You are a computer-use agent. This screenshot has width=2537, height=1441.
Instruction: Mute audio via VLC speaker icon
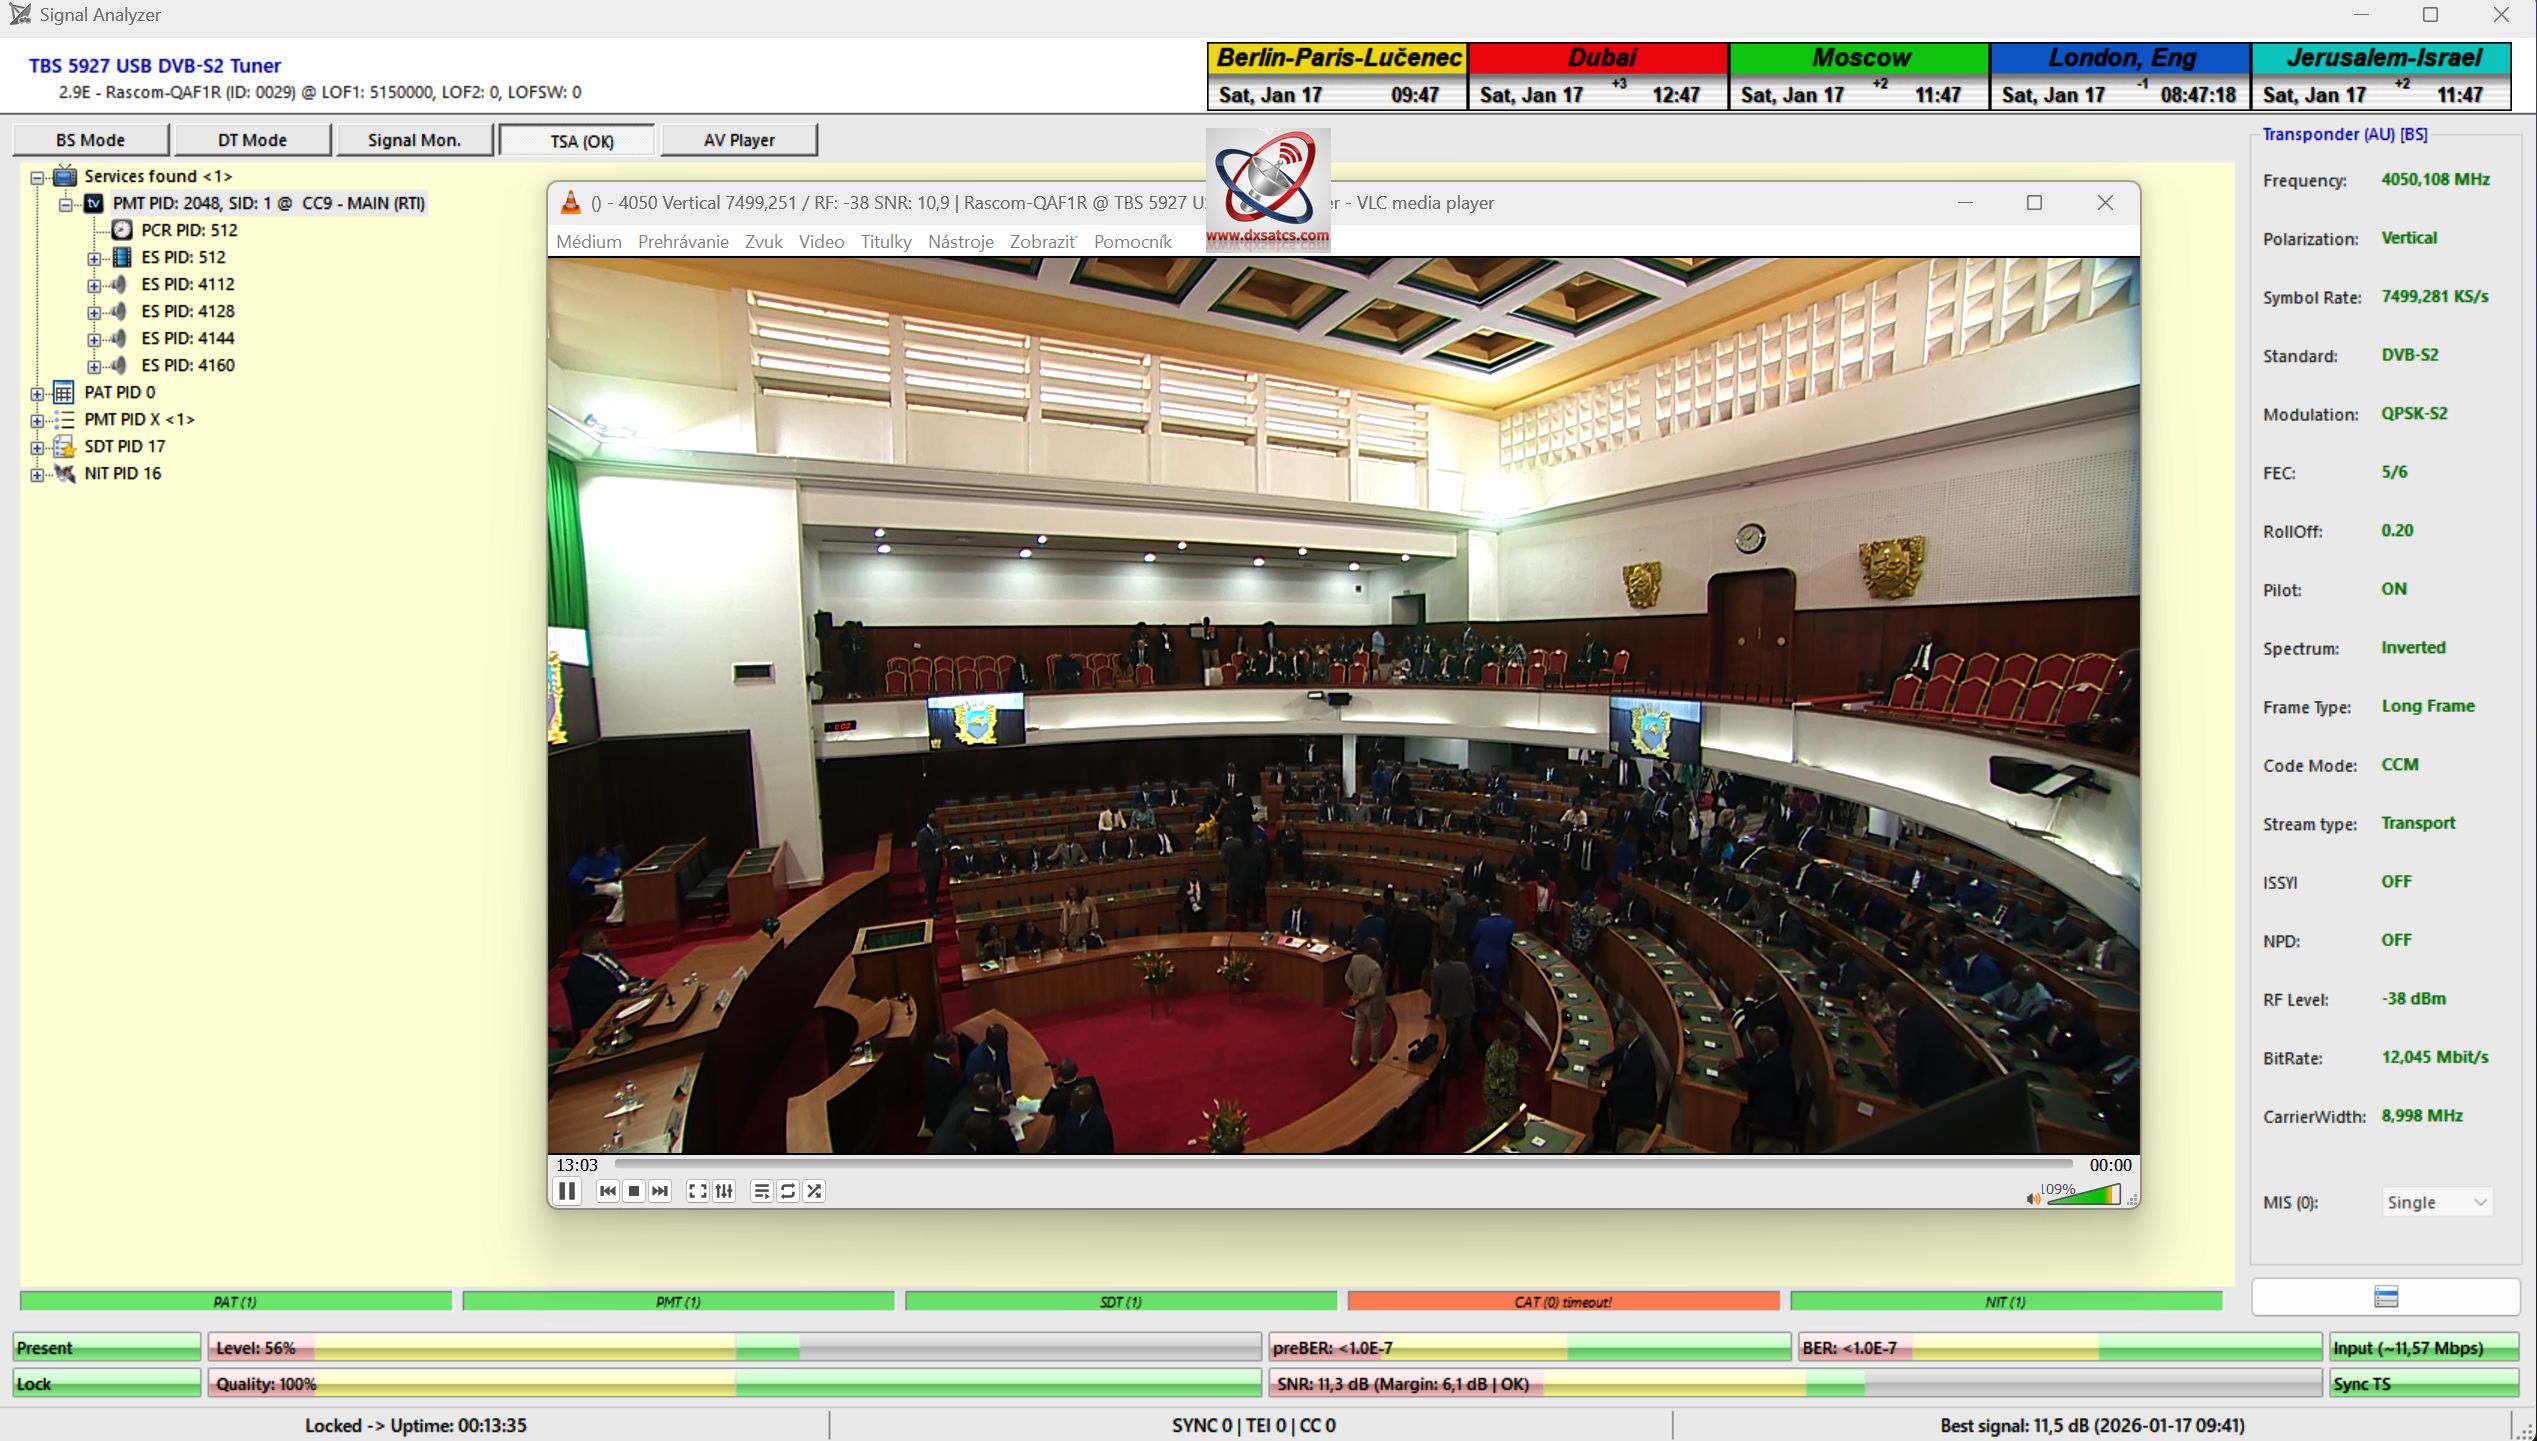[x=2032, y=1198]
